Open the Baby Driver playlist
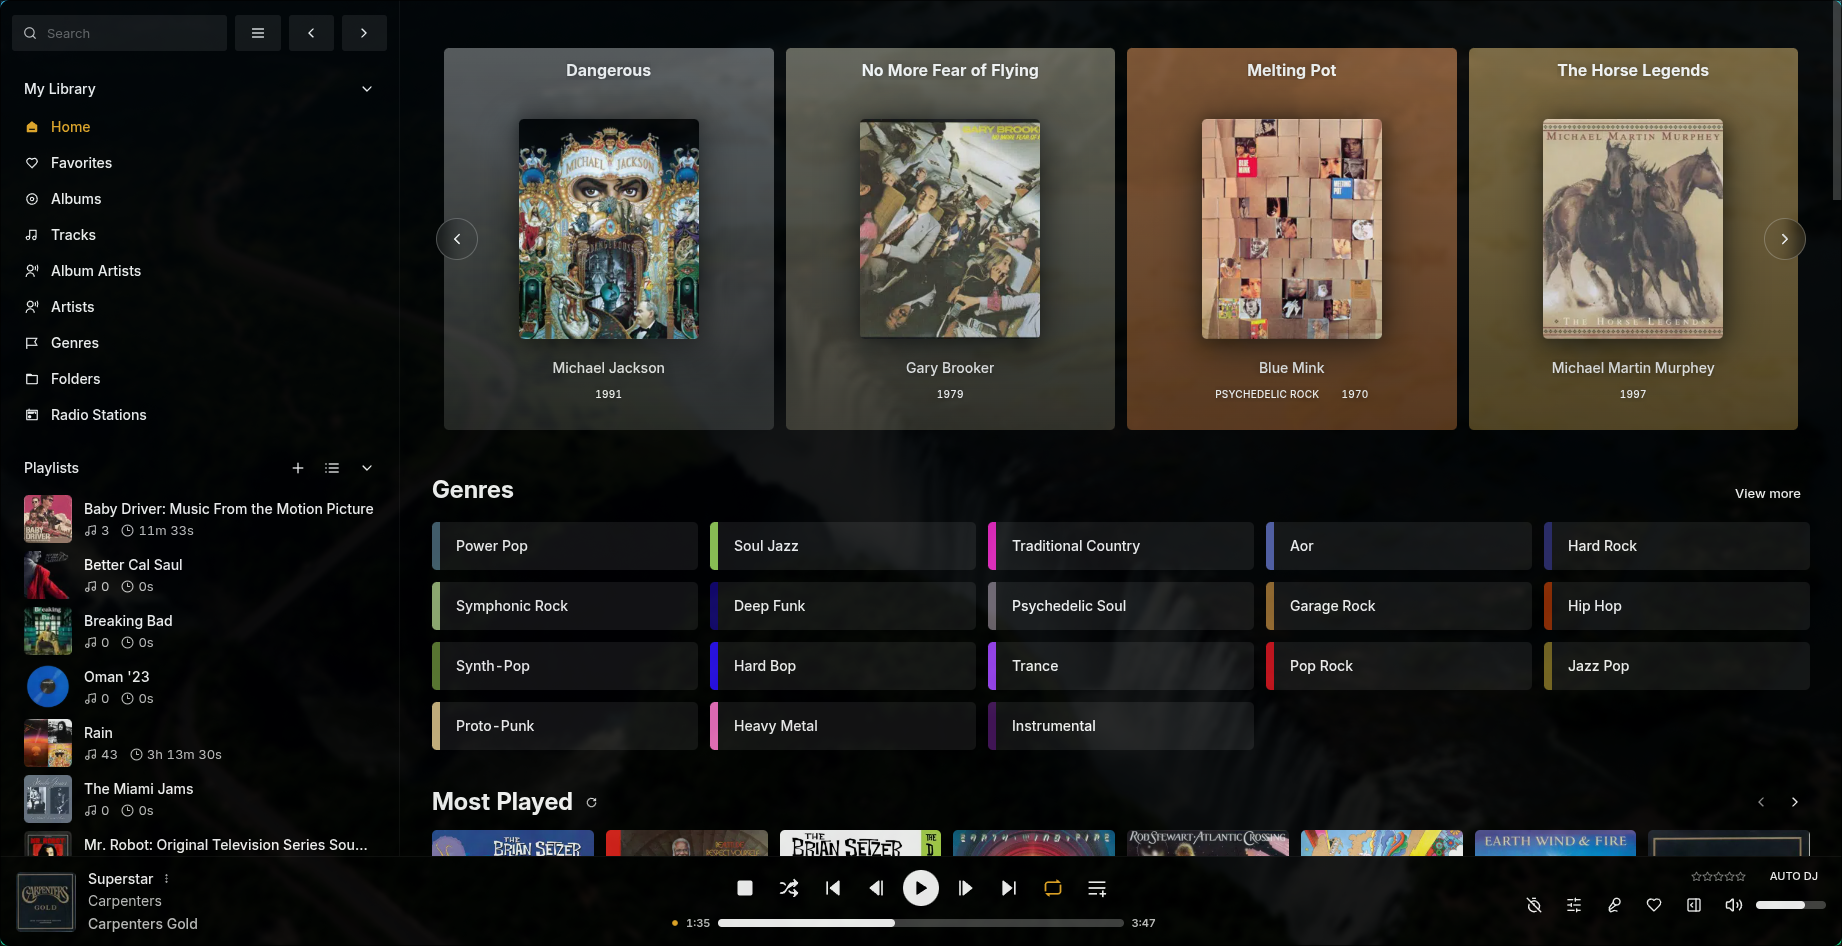The width and height of the screenshot is (1842, 946). pos(199,519)
